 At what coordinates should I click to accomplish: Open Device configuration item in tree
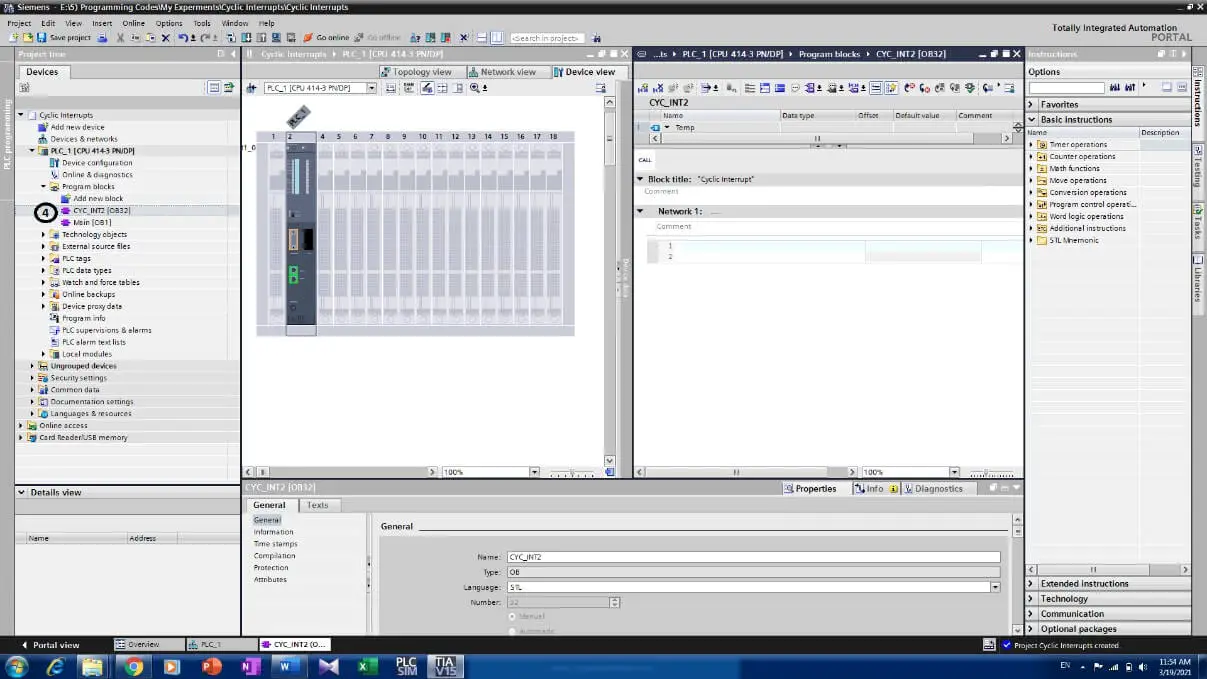[x=97, y=162]
